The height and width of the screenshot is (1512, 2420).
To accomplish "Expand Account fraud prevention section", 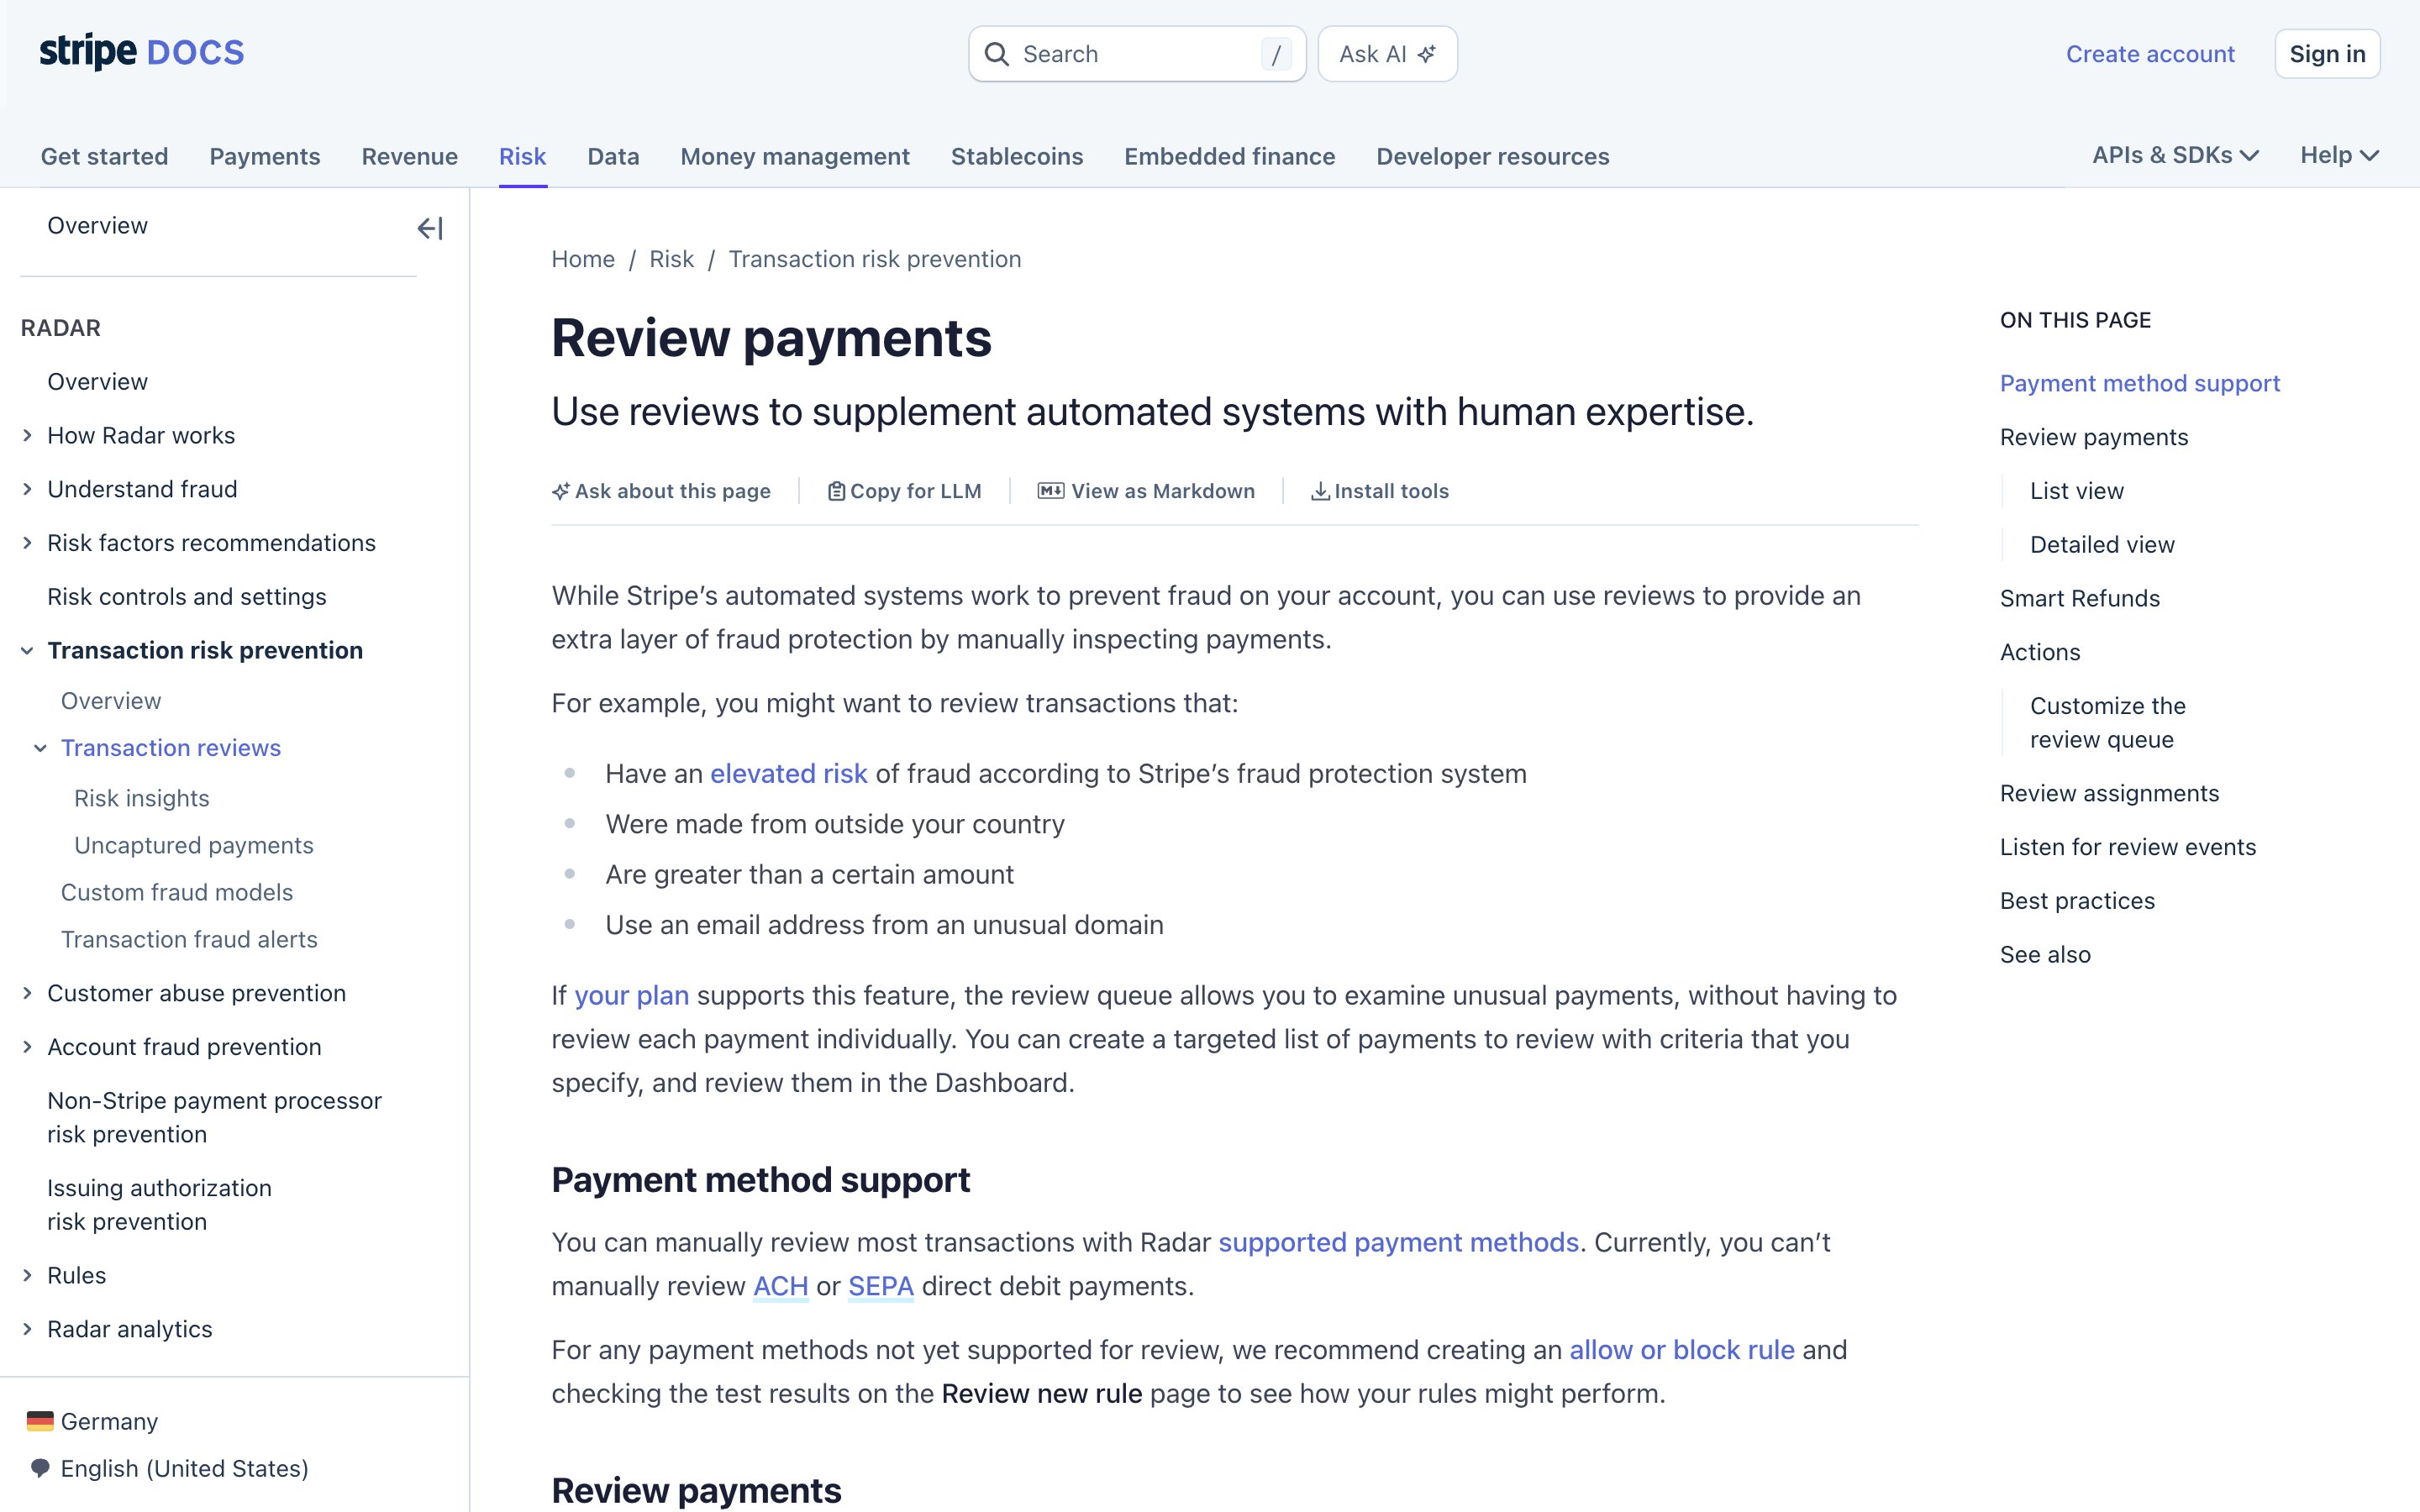I will click(x=27, y=1047).
